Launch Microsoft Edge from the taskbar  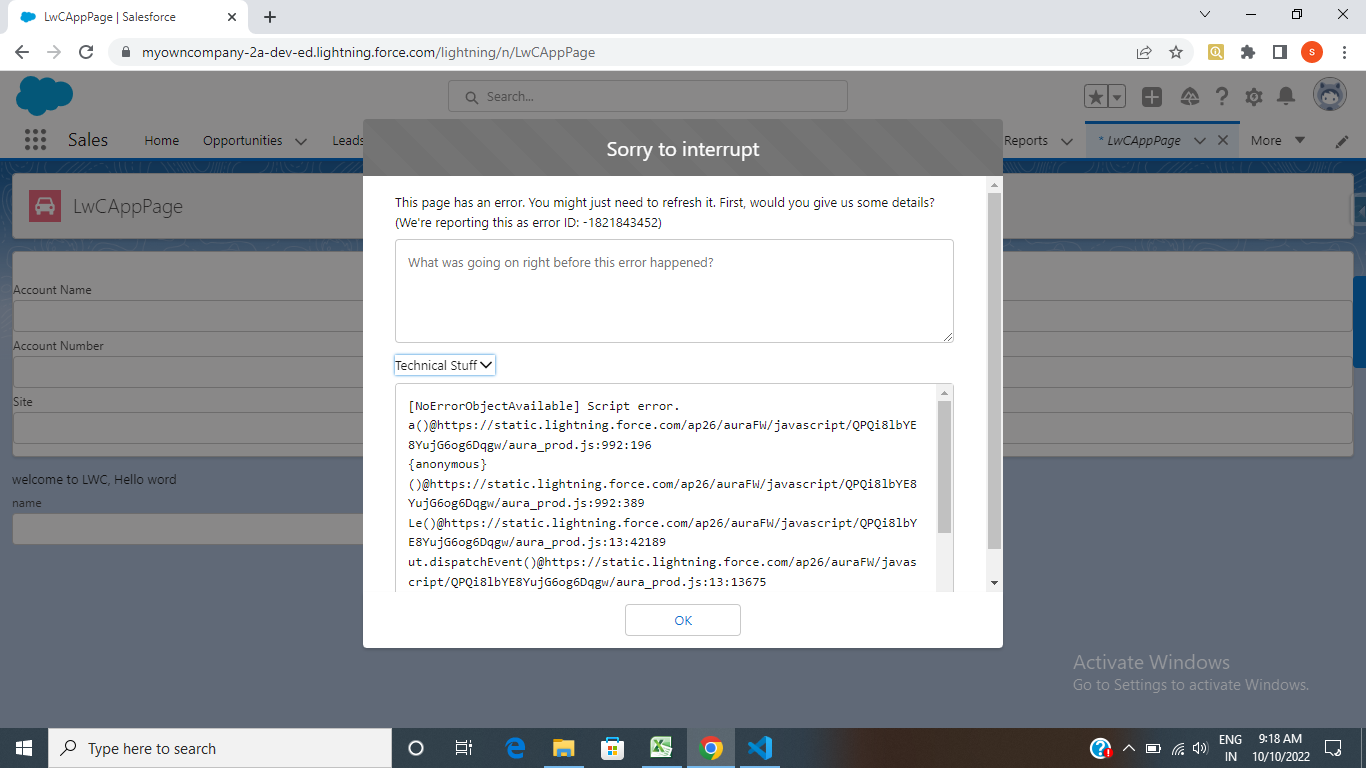[515, 748]
